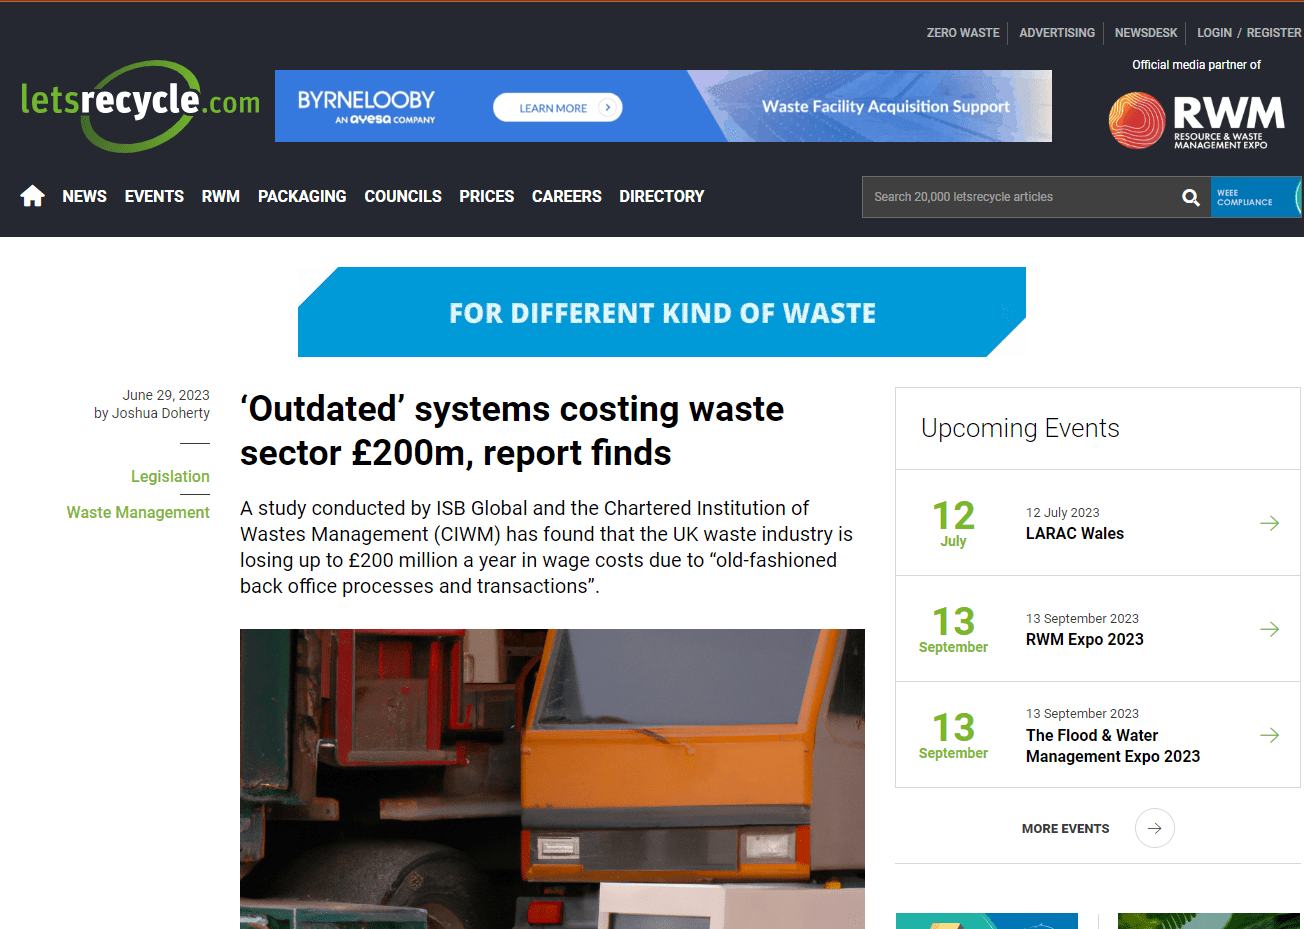The image size is (1304, 929).
Task: Open the NEWS menu item
Action: [x=84, y=196]
